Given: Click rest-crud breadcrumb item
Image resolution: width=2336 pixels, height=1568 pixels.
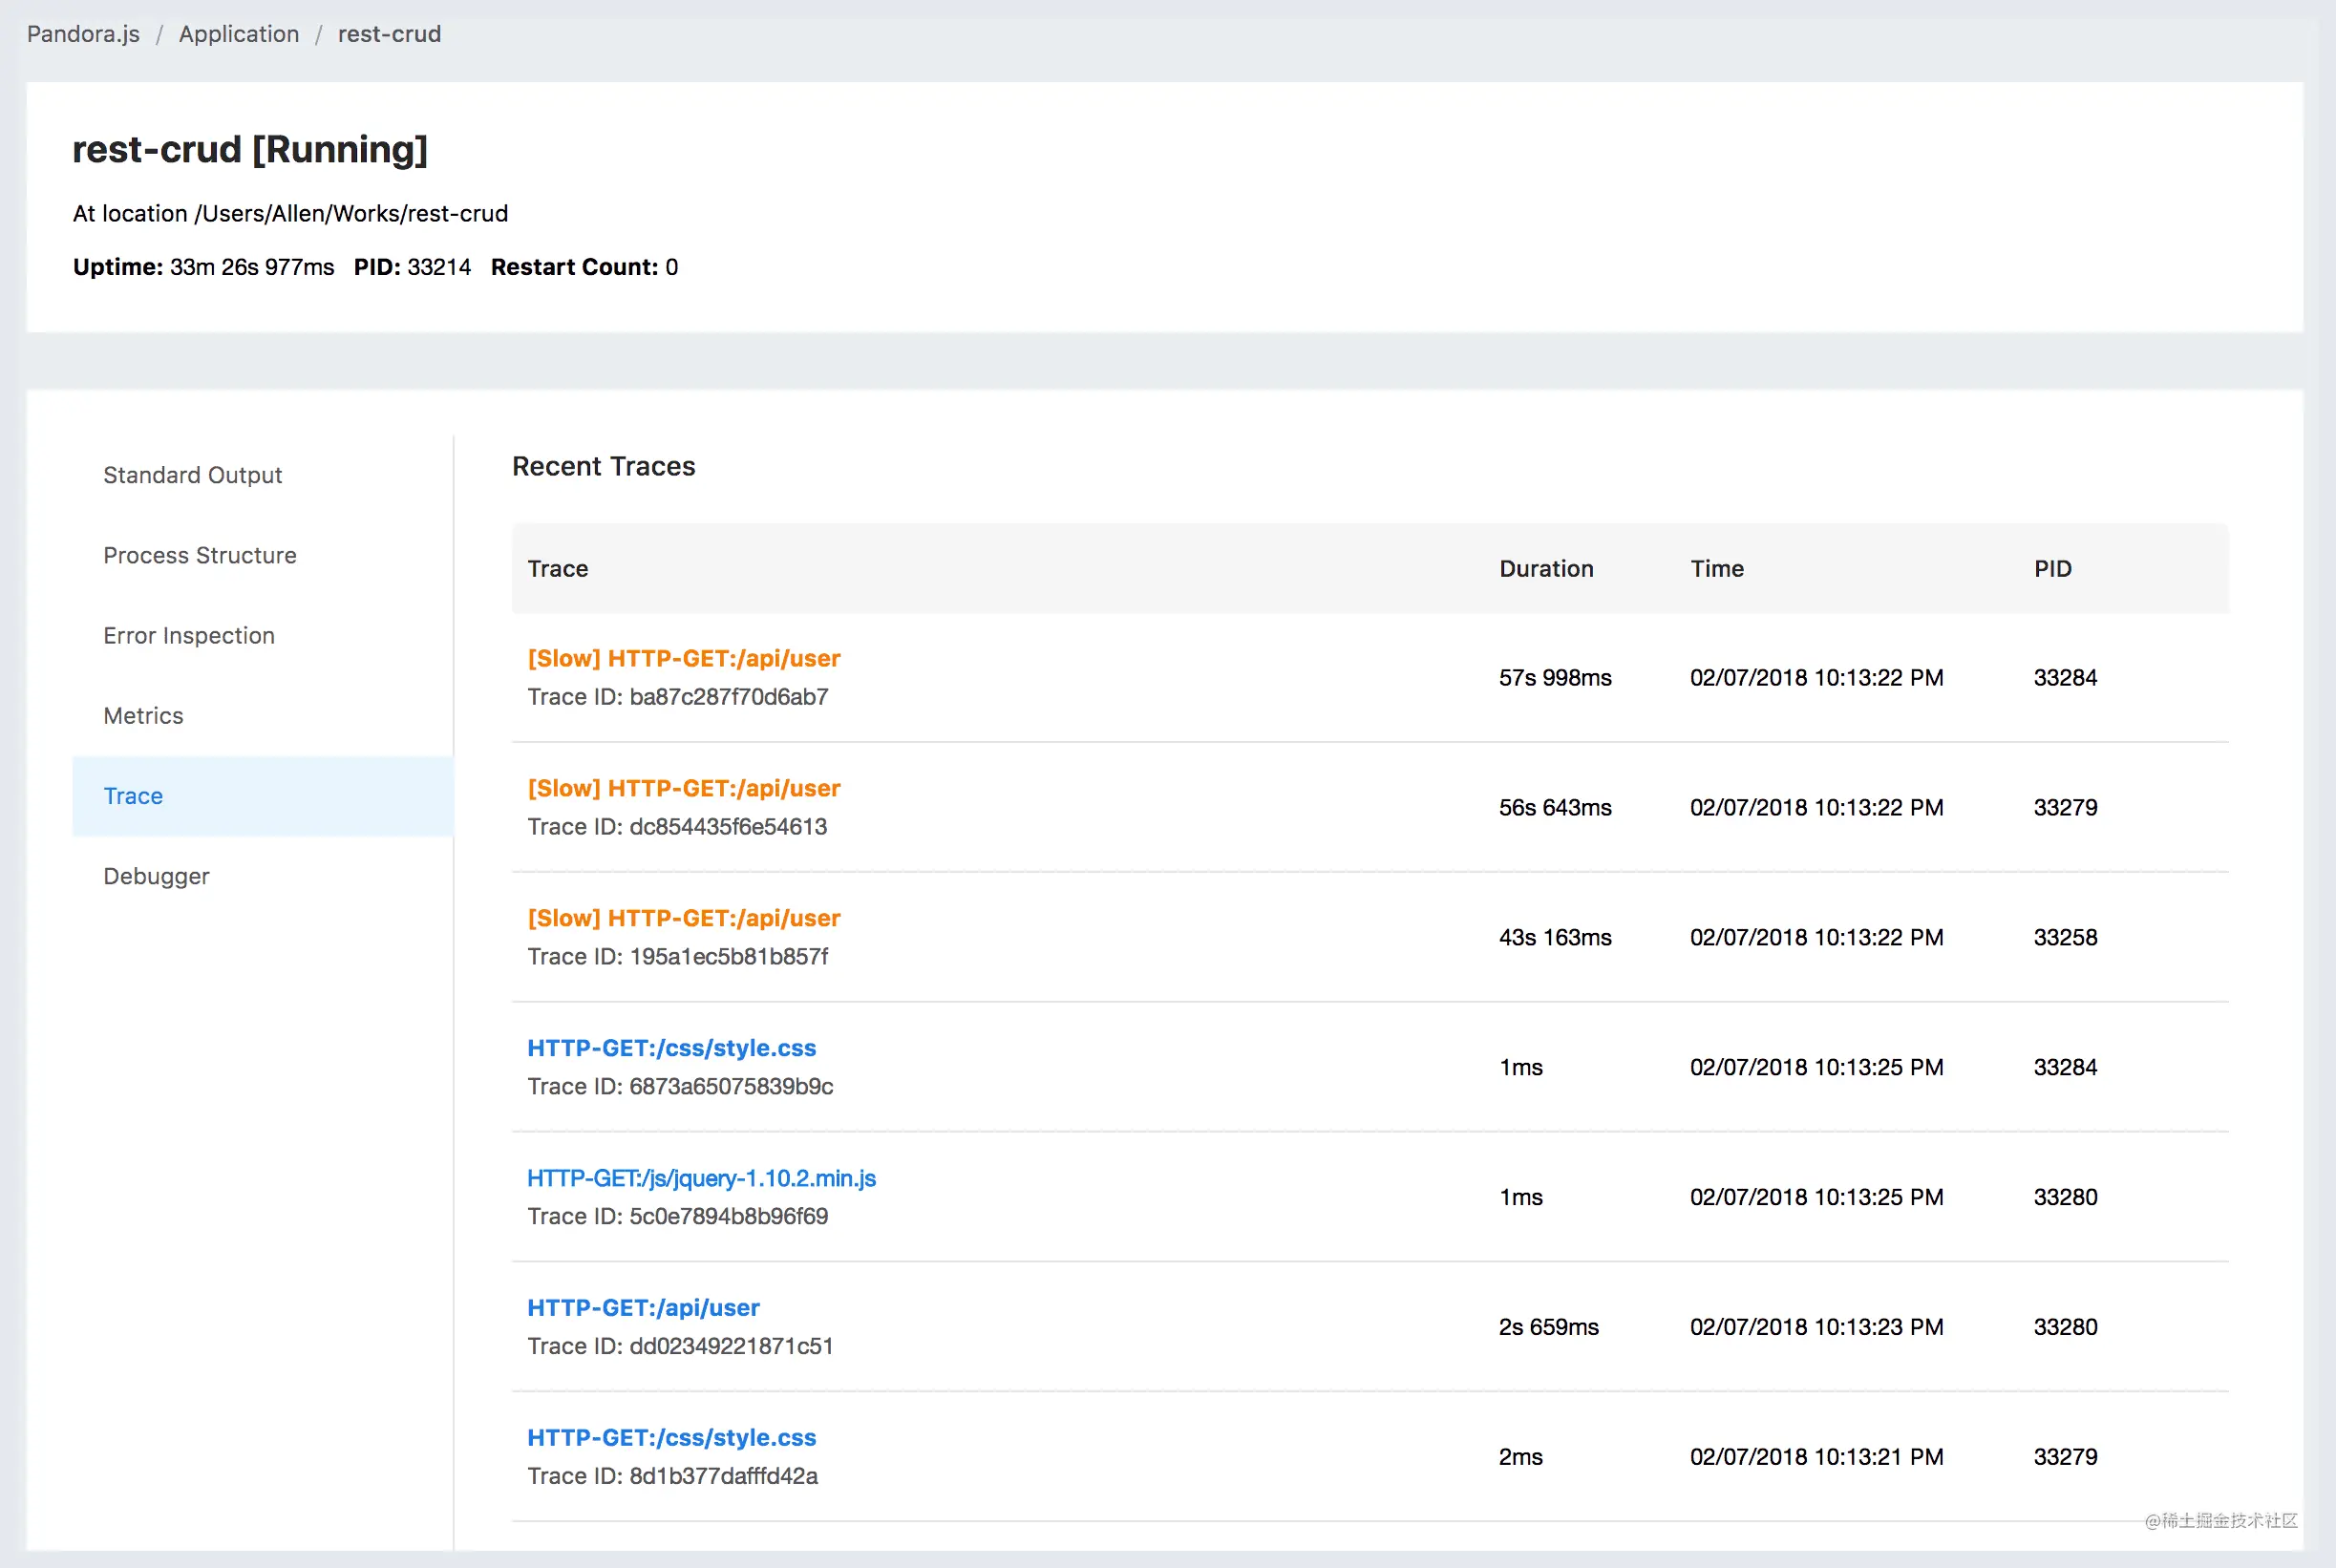Looking at the screenshot, I should tap(389, 34).
